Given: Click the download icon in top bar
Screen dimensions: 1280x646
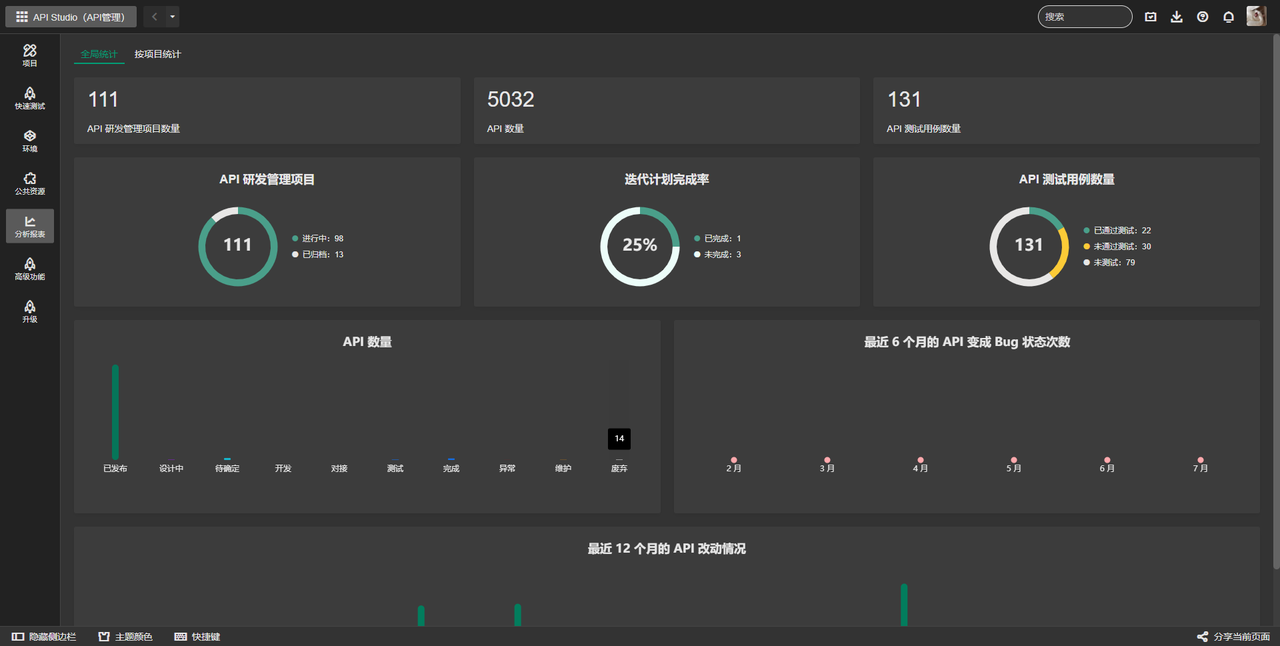Looking at the screenshot, I should click(x=1177, y=17).
